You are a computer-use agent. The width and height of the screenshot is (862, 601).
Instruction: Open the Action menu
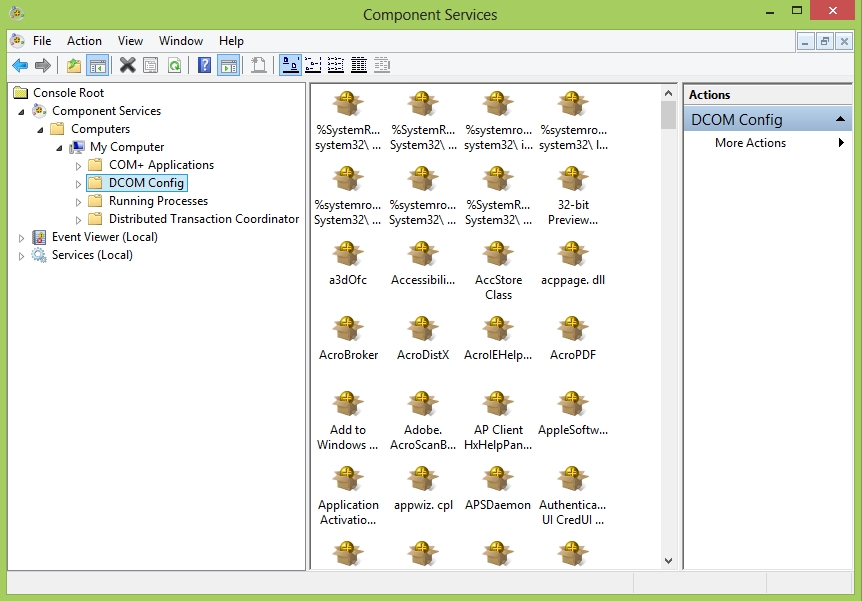[84, 41]
